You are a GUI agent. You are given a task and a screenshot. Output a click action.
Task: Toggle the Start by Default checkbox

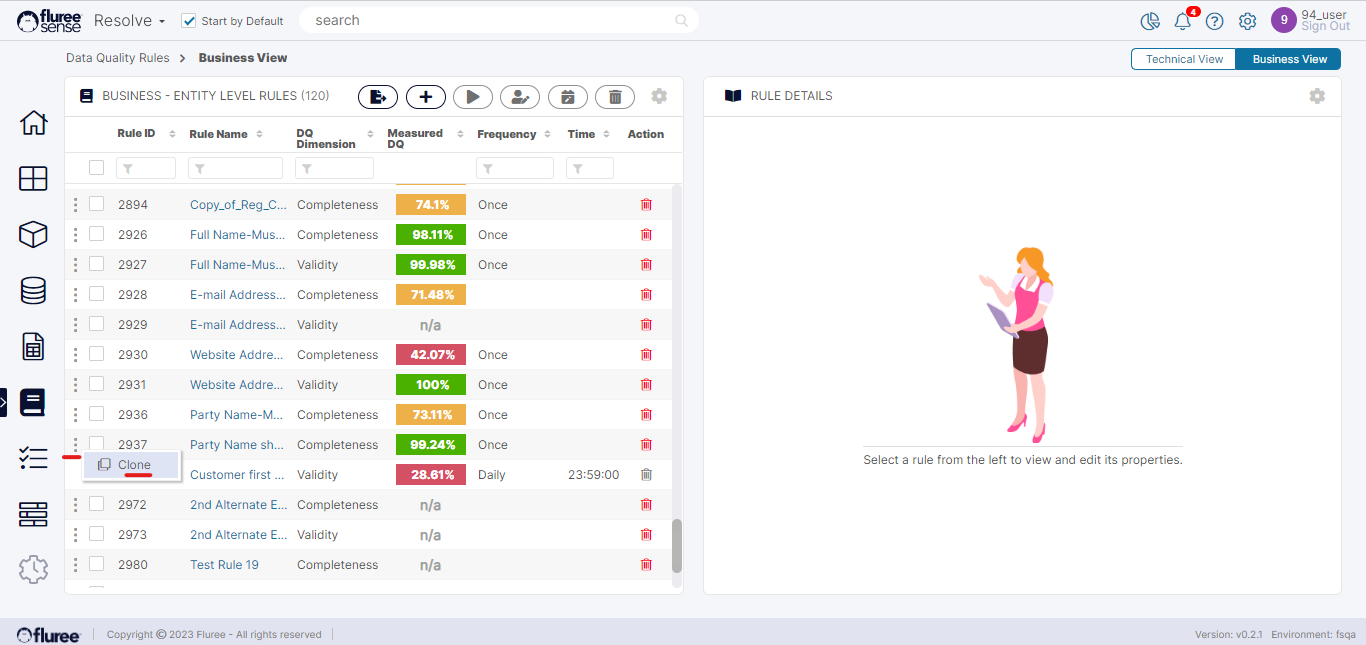(x=189, y=21)
